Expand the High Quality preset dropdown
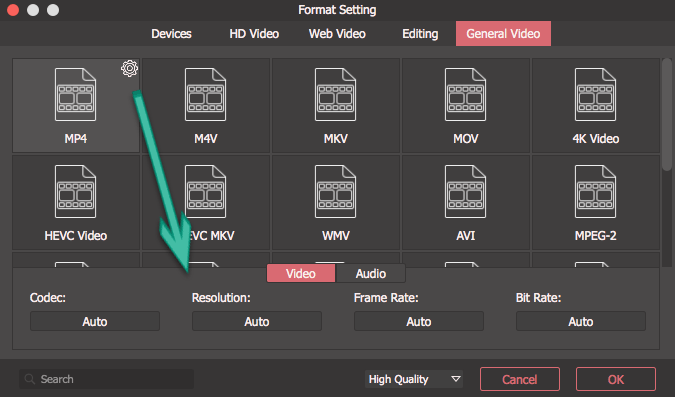Screen dimensions: 675x397 (414, 379)
